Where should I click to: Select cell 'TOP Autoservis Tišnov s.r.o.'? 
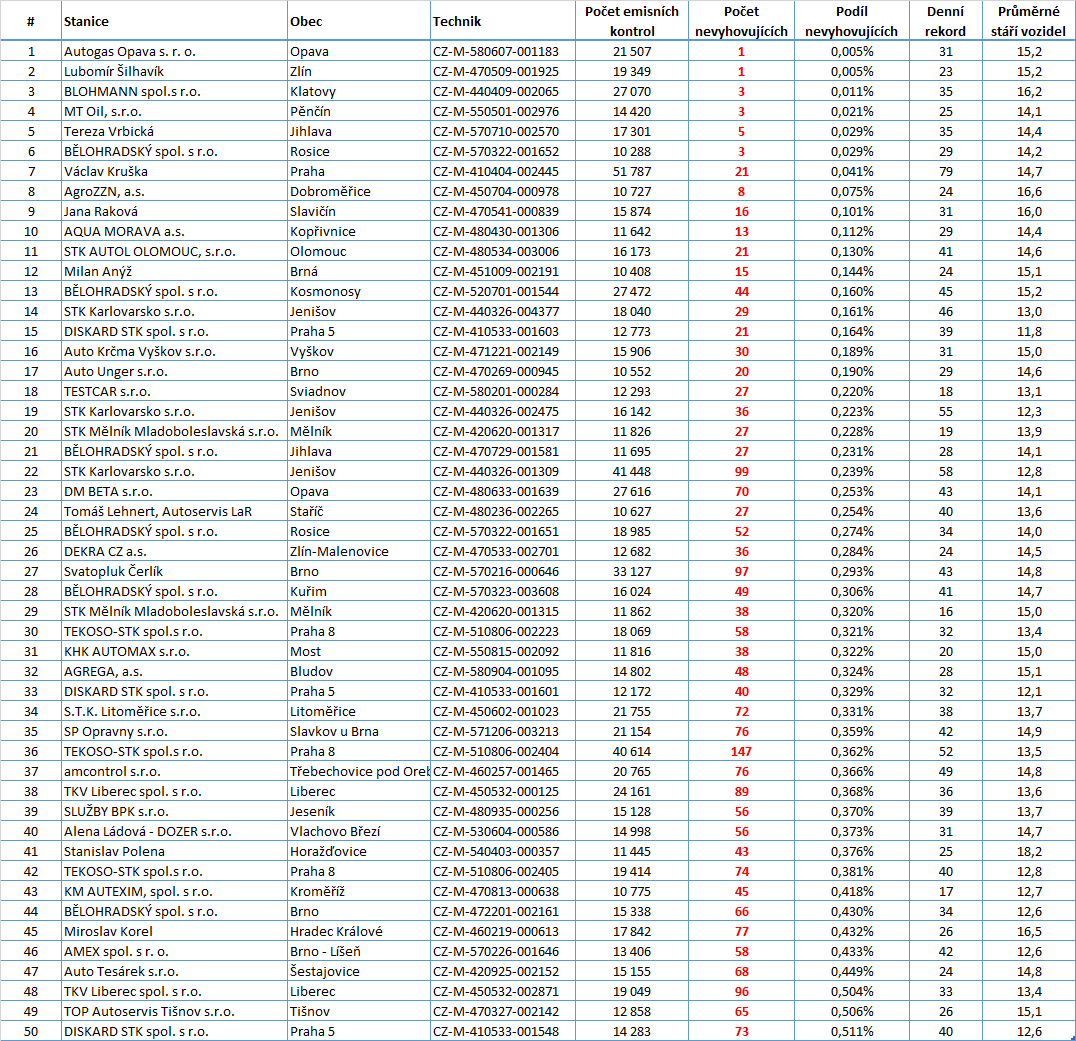[x=174, y=1011]
